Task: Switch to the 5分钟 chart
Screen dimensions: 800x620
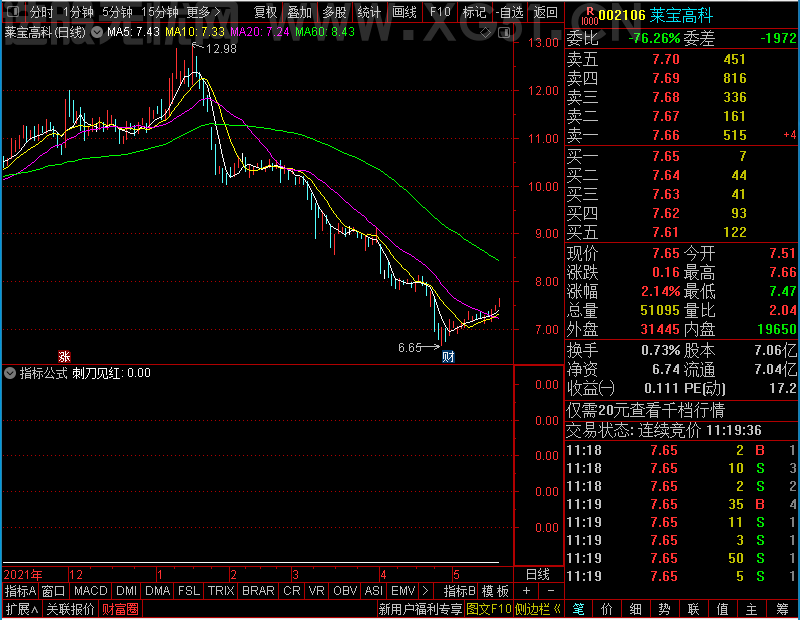Action: click(x=117, y=12)
